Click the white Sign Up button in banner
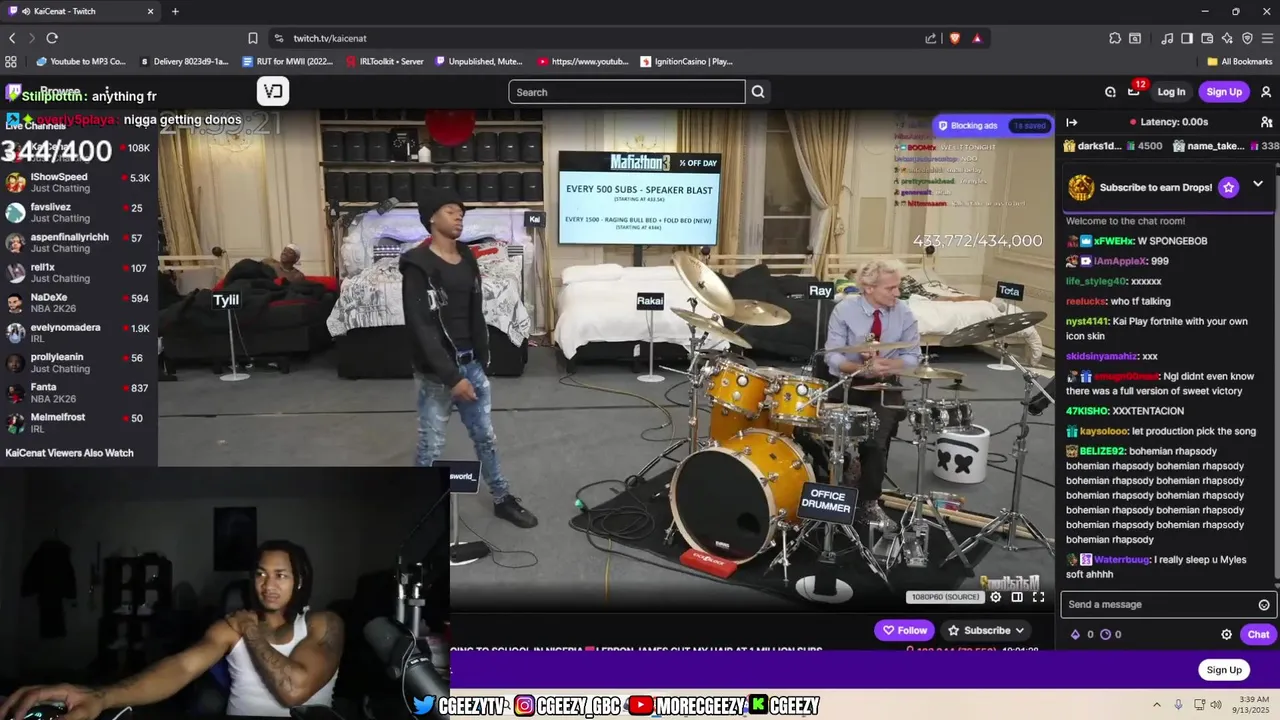Viewport: 1280px width, 720px height. pos(1223,670)
